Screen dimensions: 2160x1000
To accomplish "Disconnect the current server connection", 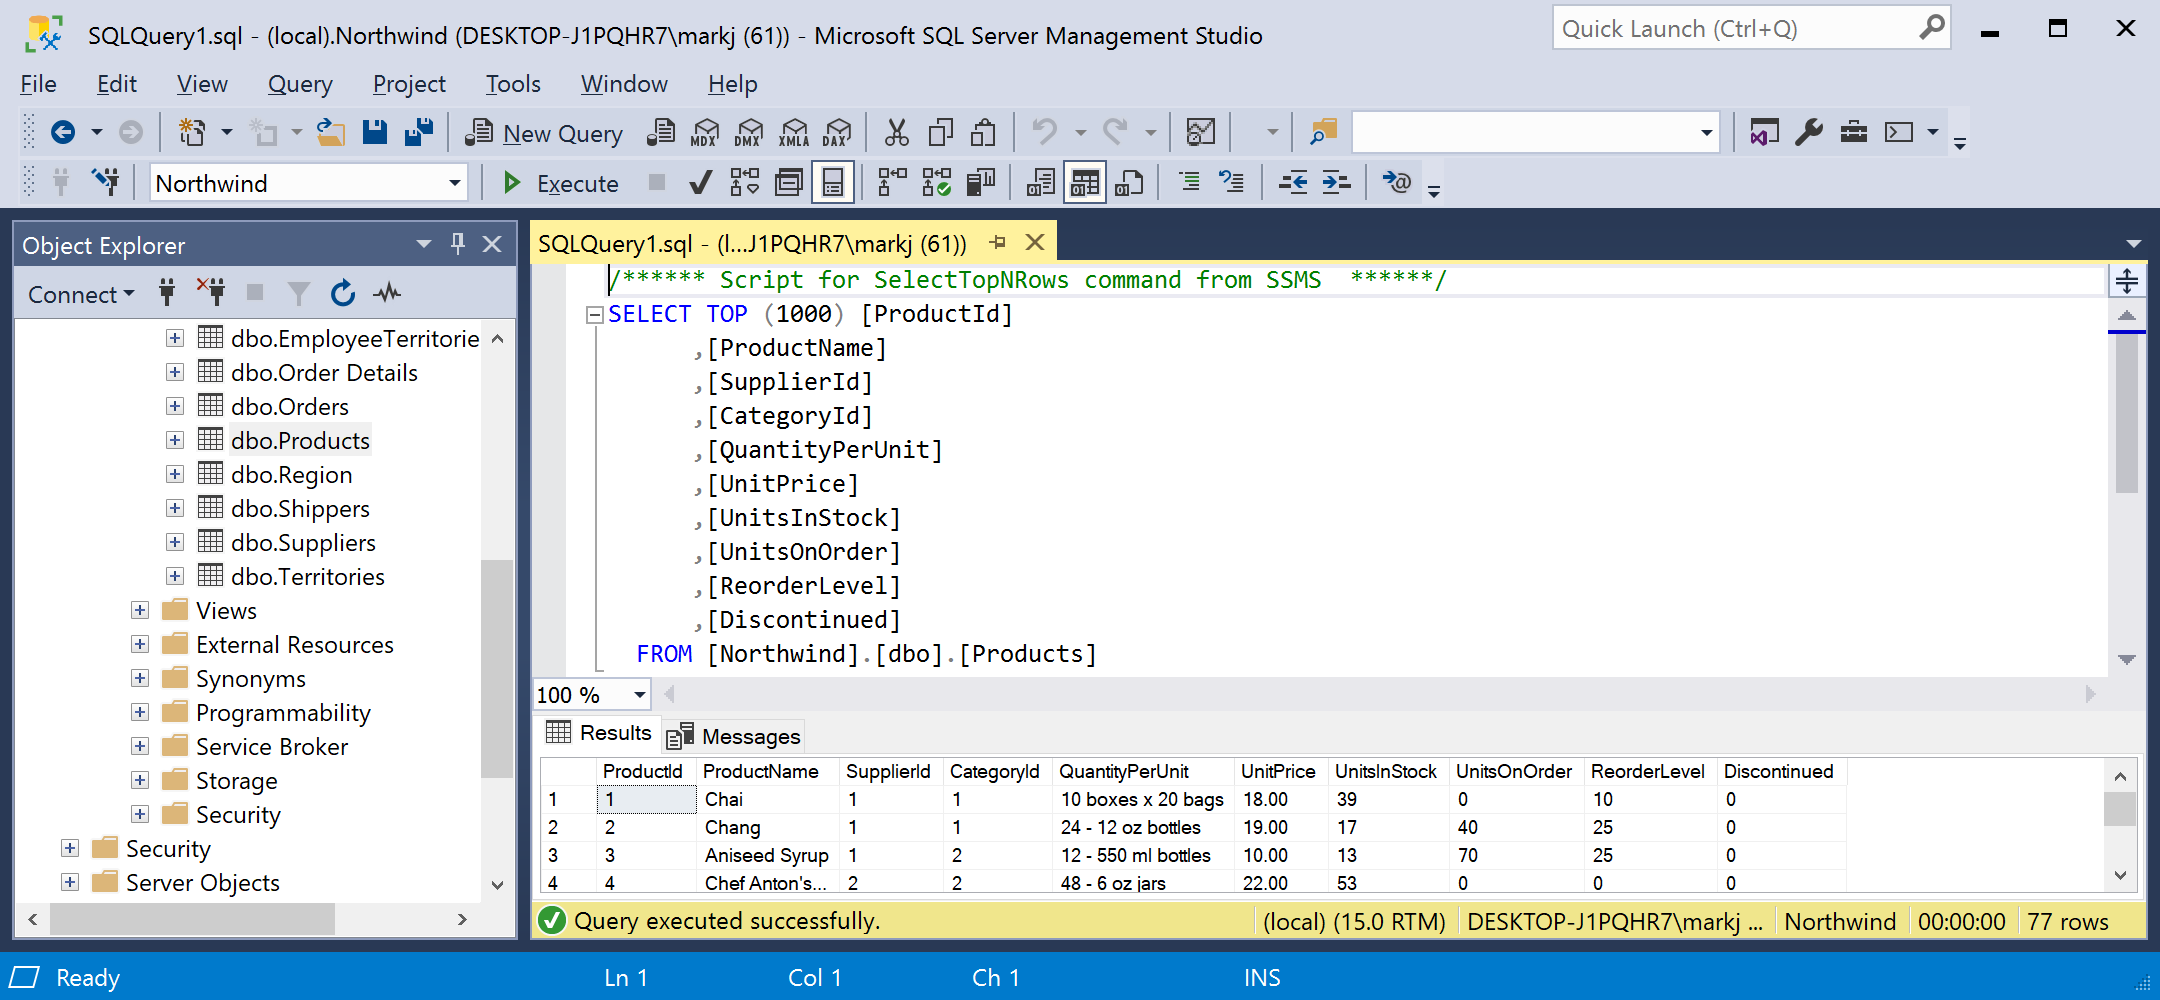I will [211, 293].
